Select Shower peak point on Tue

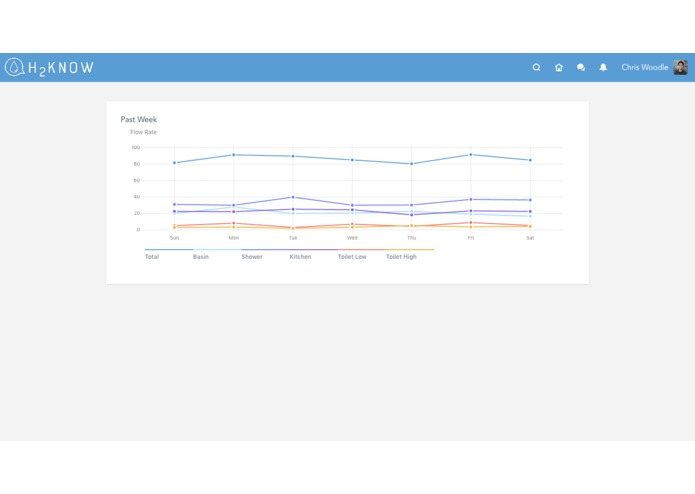click(x=293, y=197)
